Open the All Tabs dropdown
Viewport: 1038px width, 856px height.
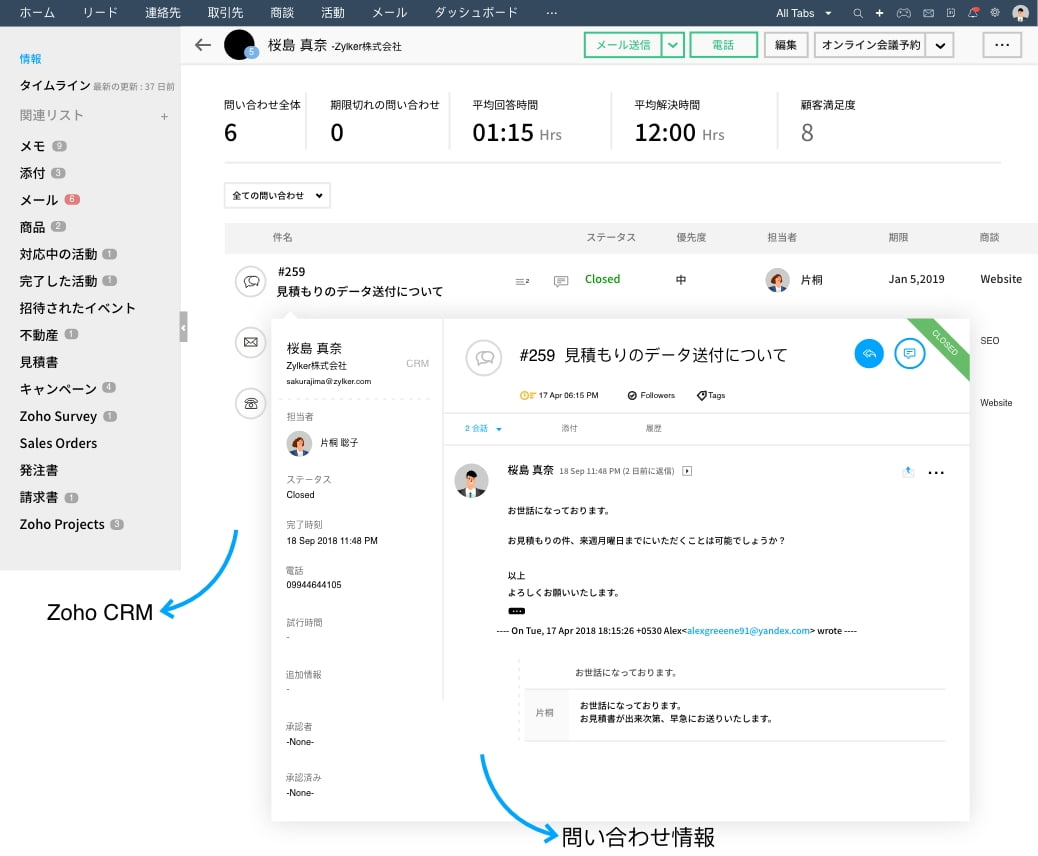(803, 13)
